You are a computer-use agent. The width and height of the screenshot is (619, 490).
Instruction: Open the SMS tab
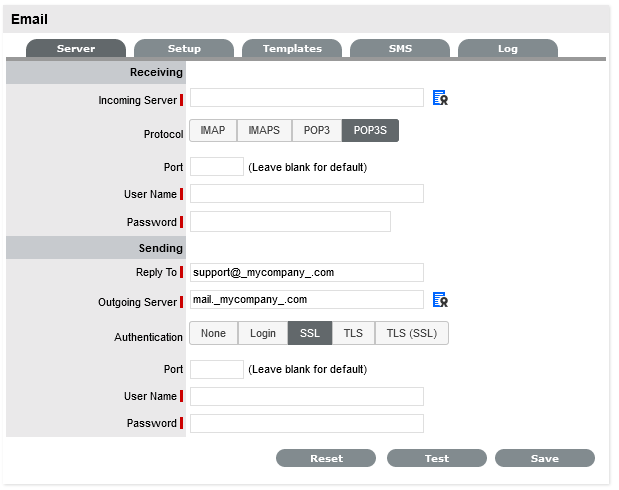point(400,48)
